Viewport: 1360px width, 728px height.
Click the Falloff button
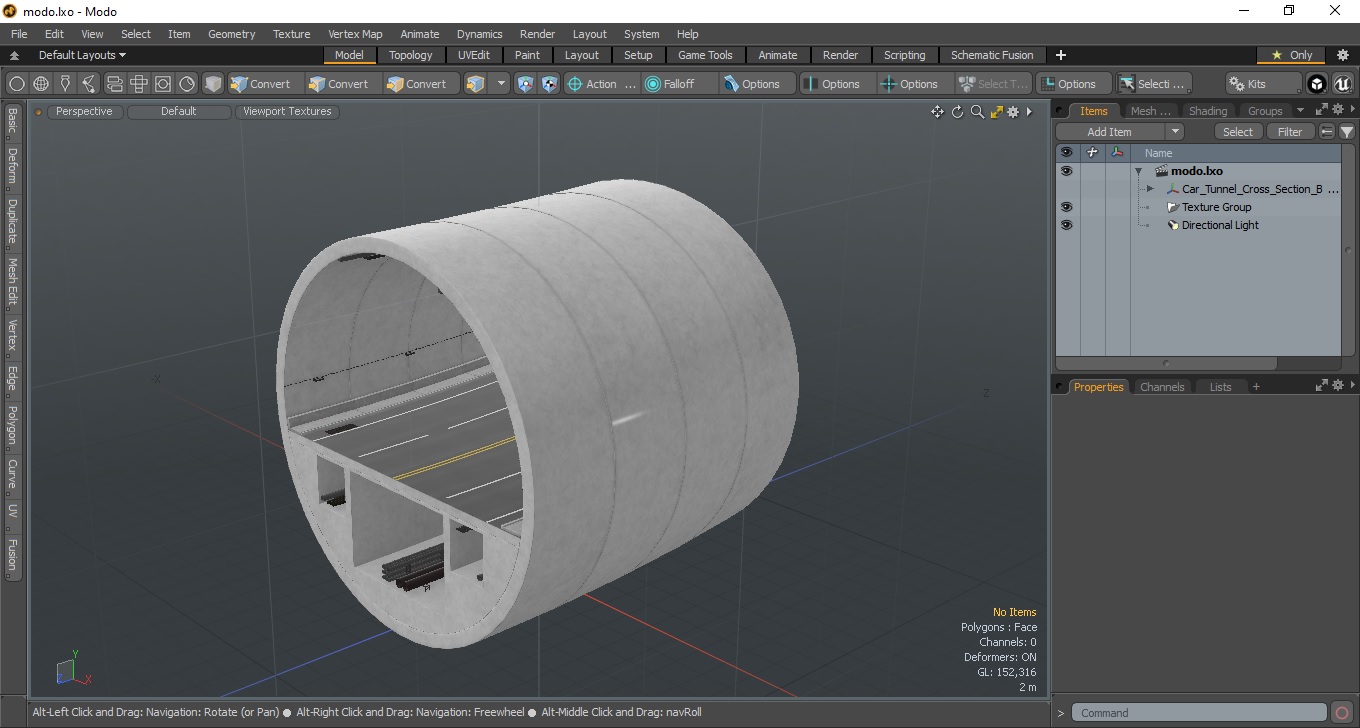pos(679,84)
